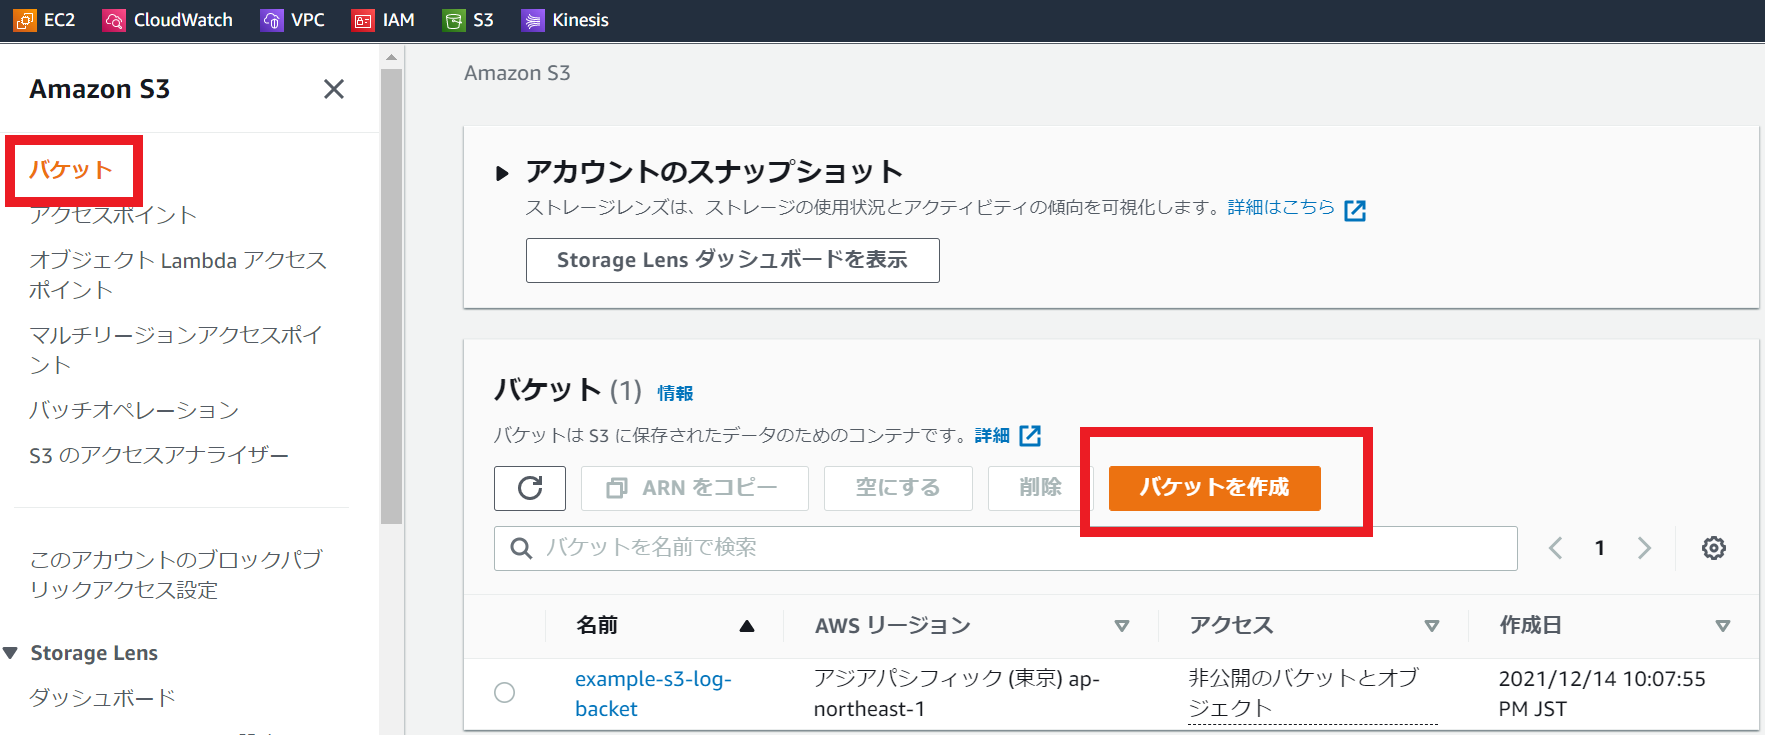Click the refresh bucket list icon button

tap(530, 488)
